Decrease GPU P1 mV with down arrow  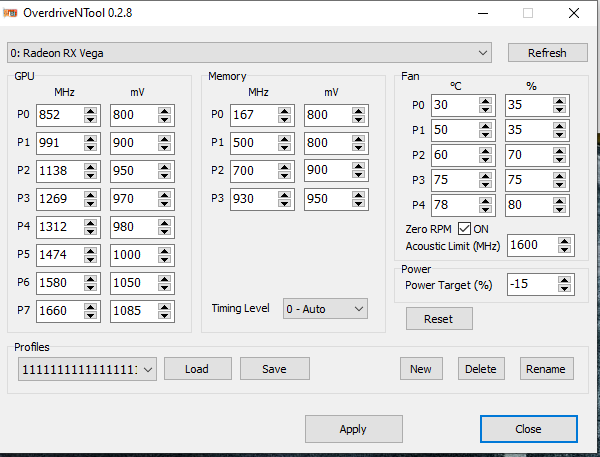[x=165, y=147]
